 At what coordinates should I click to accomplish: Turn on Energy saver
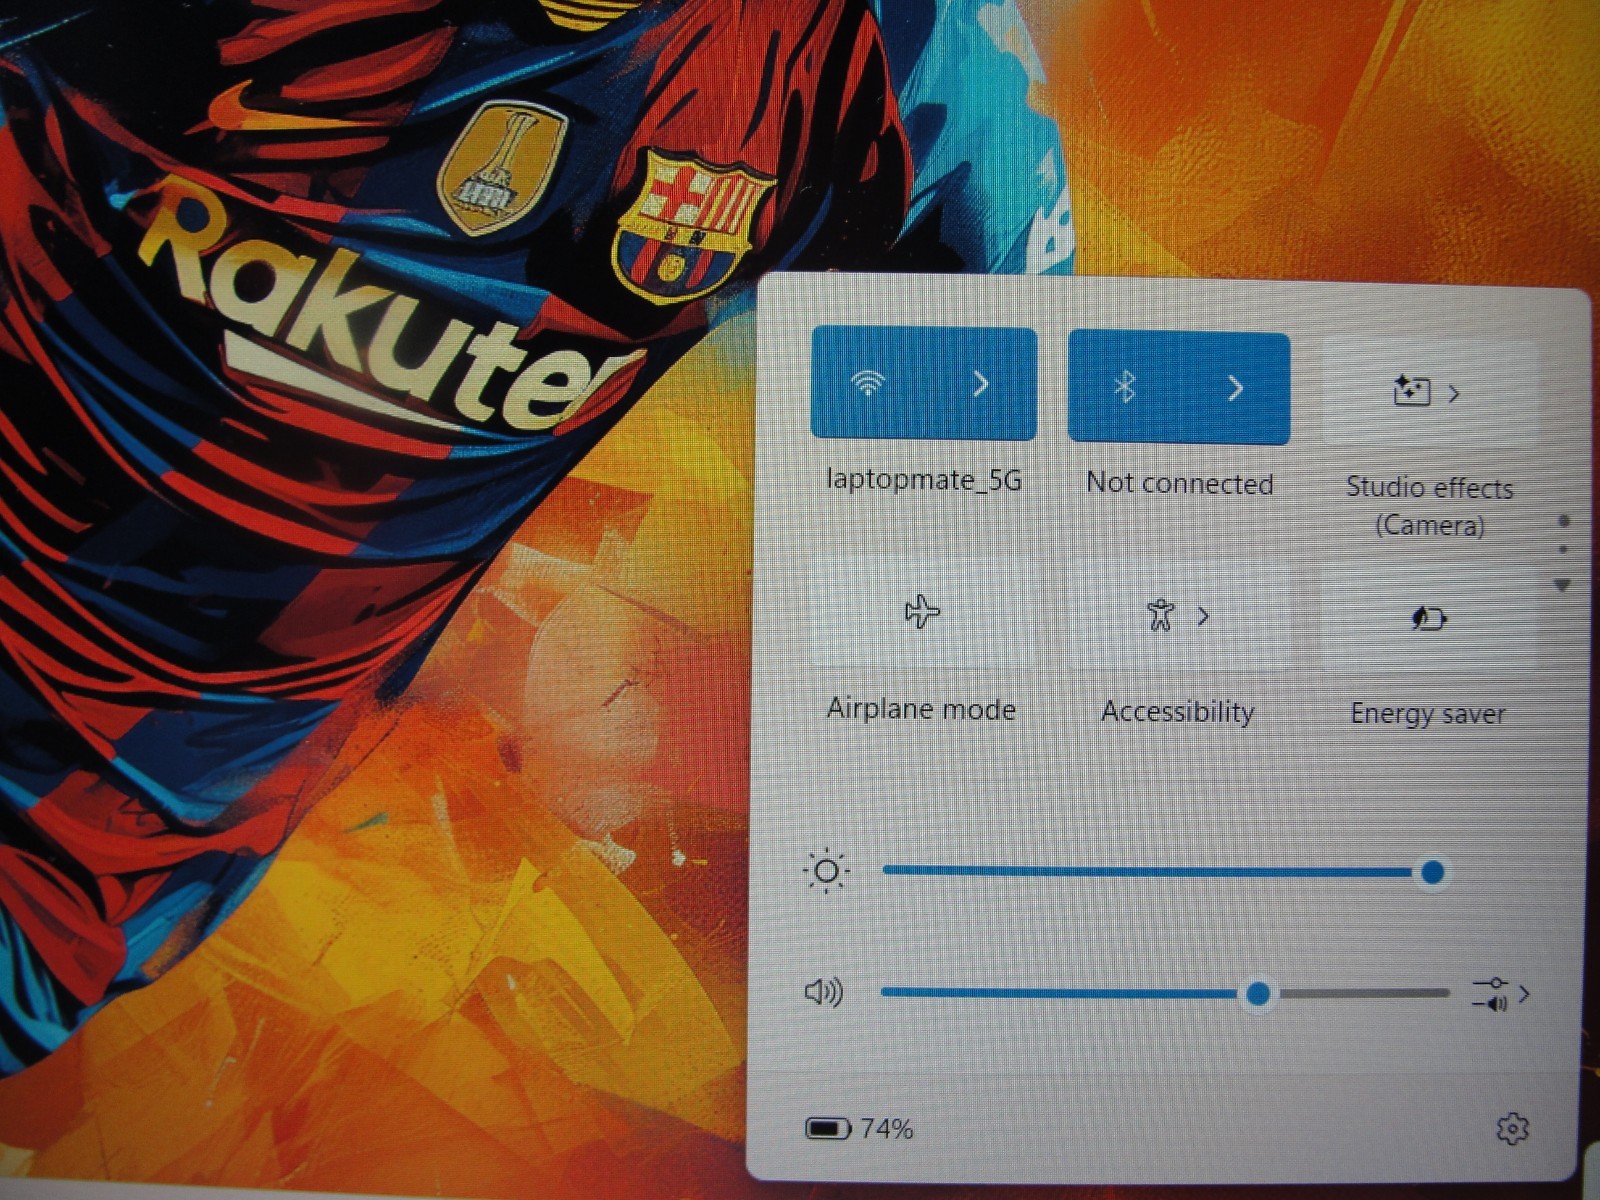point(1429,618)
